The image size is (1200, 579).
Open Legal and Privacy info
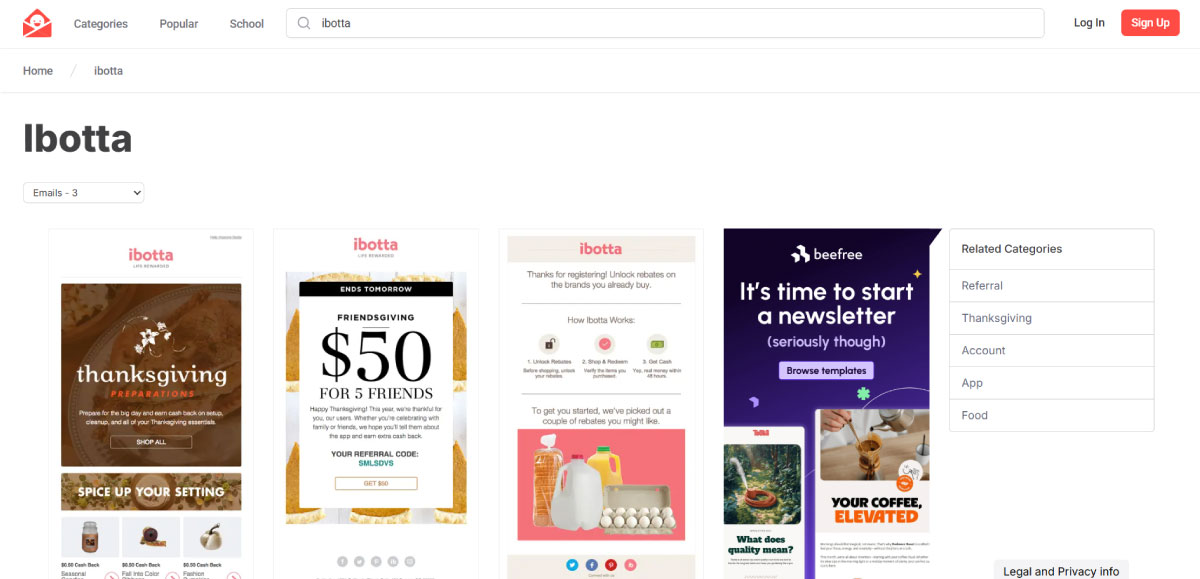pos(1061,571)
